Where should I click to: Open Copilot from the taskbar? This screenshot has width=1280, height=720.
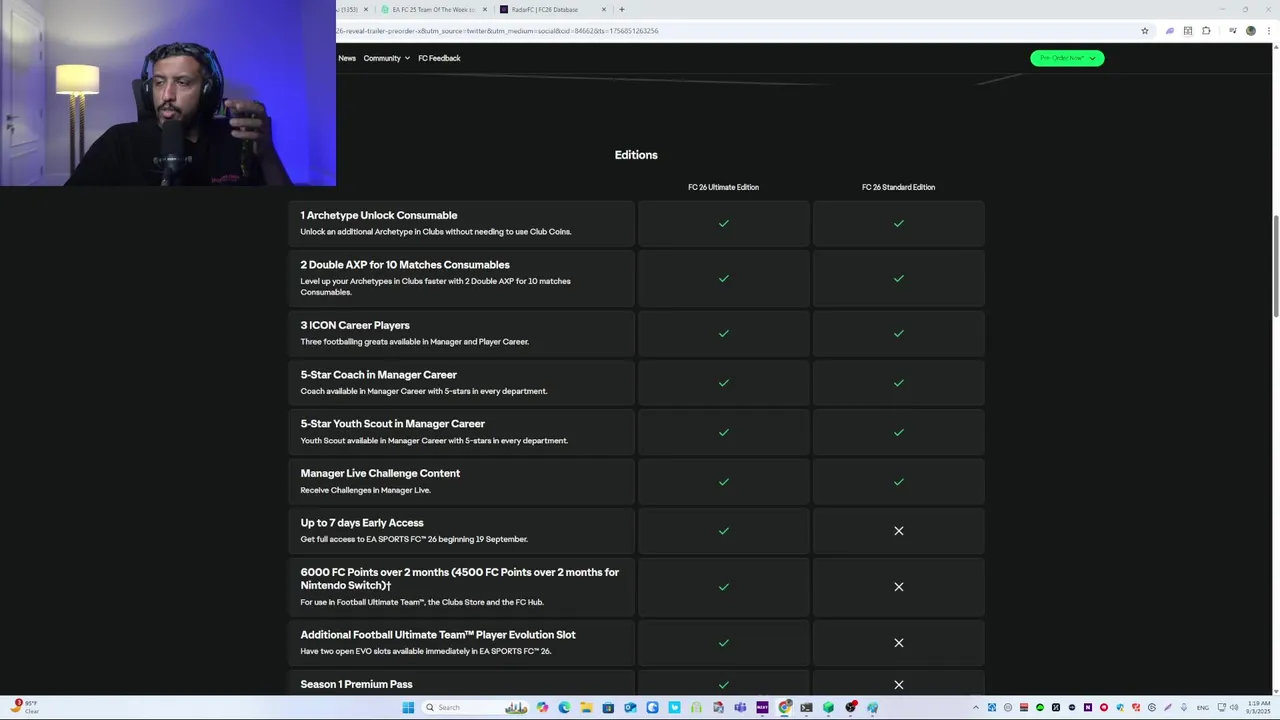542,708
